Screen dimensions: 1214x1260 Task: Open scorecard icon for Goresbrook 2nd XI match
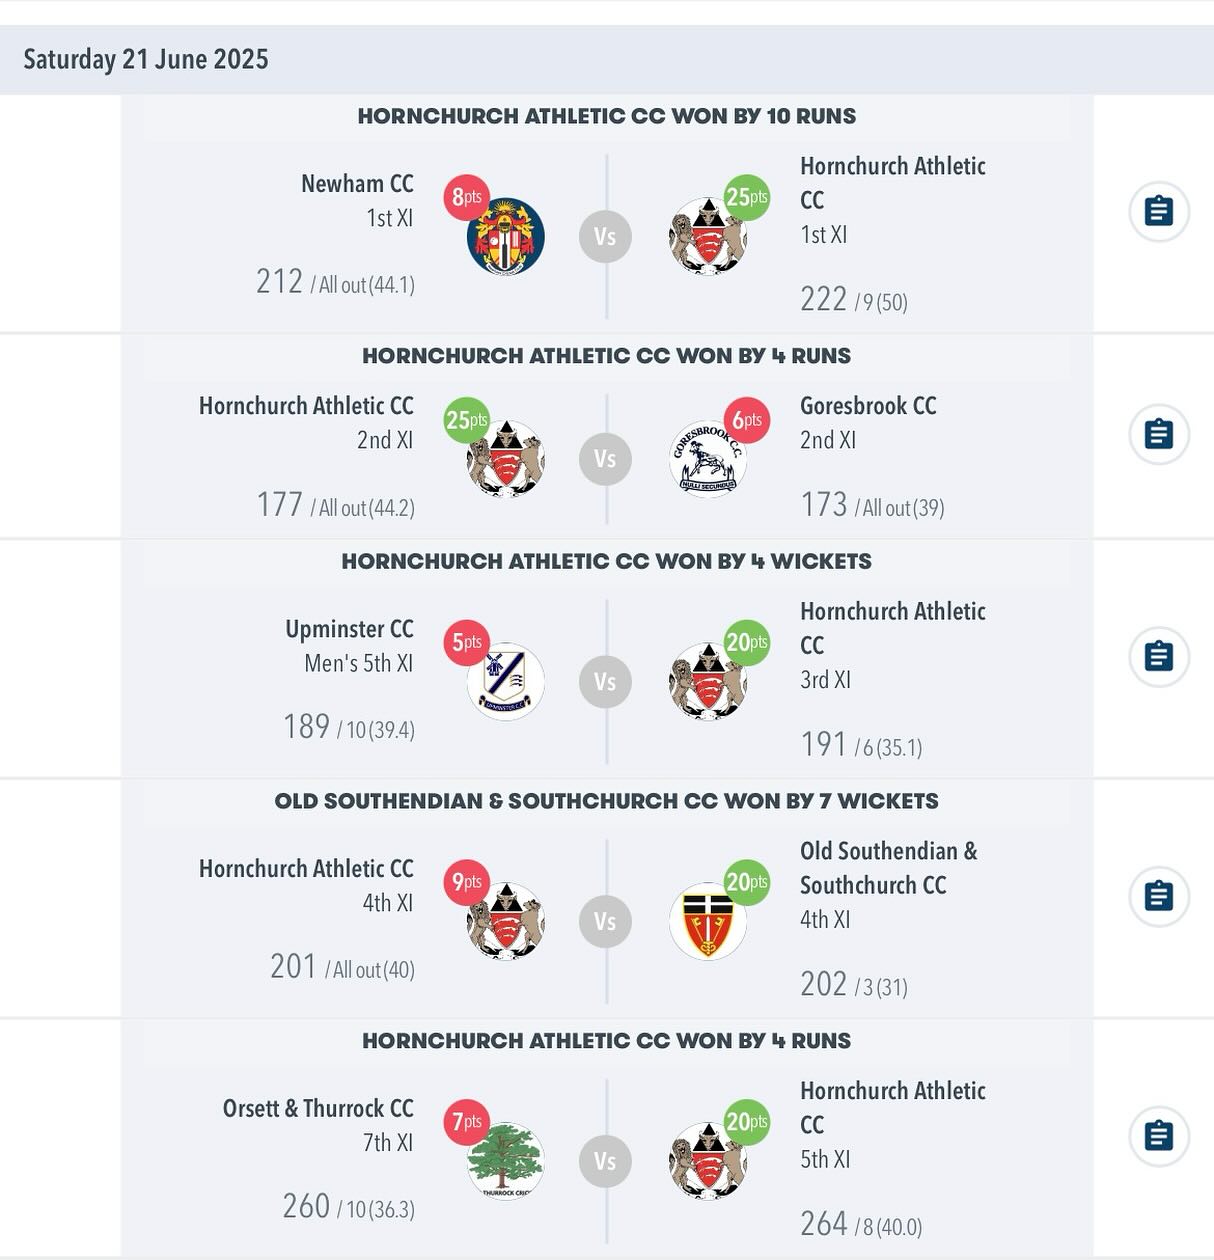[x=1158, y=435]
